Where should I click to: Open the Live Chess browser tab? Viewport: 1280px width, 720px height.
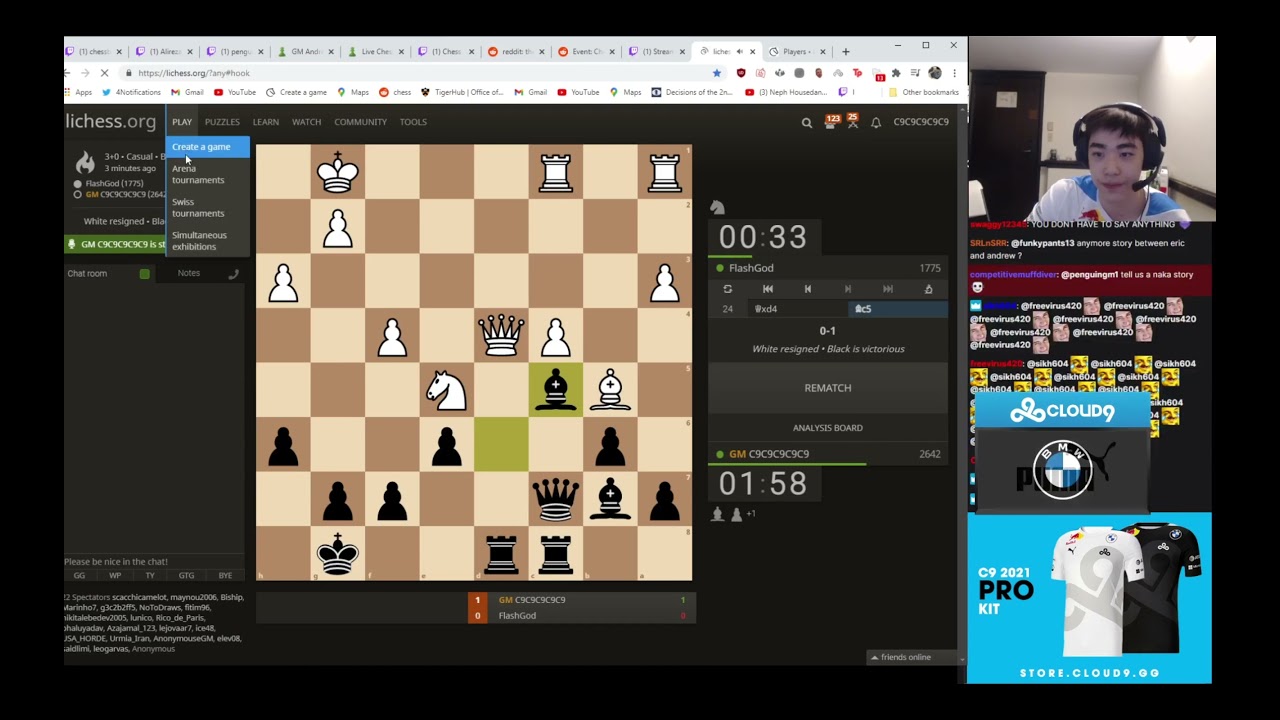[376, 52]
